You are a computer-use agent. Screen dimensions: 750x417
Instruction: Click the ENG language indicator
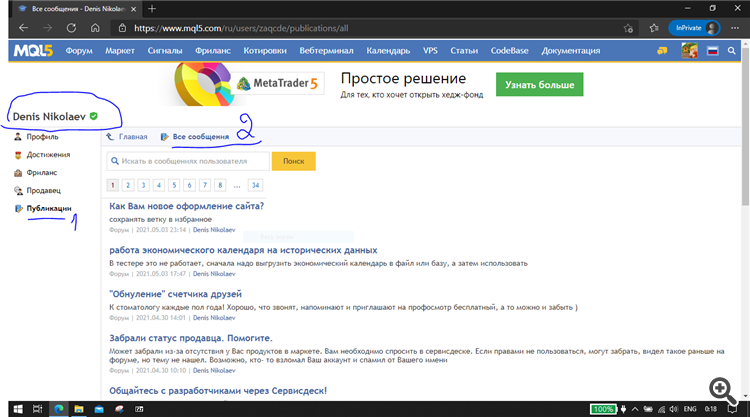click(690, 409)
